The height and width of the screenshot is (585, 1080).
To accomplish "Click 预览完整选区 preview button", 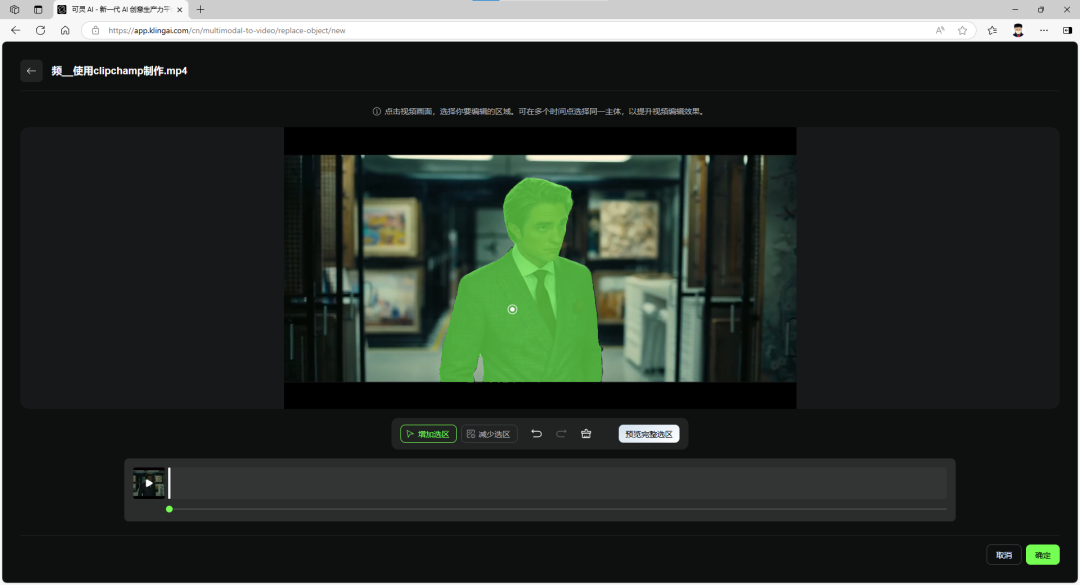I will pyautogui.click(x=649, y=434).
